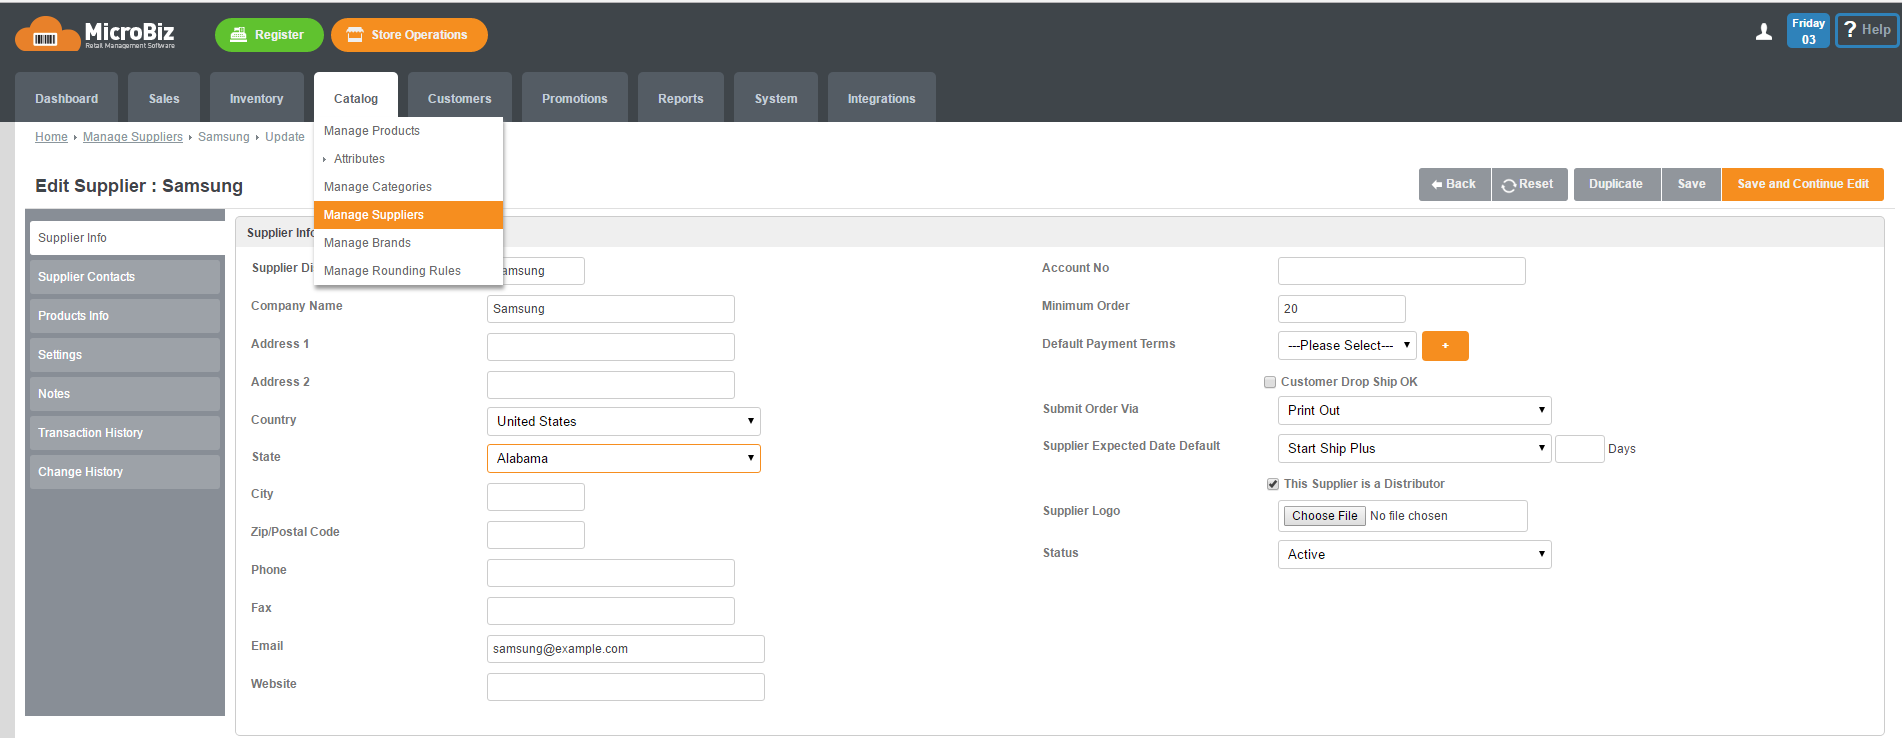Go Back to supplier list
The height and width of the screenshot is (738, 1902).
(x=1454, y=184)
